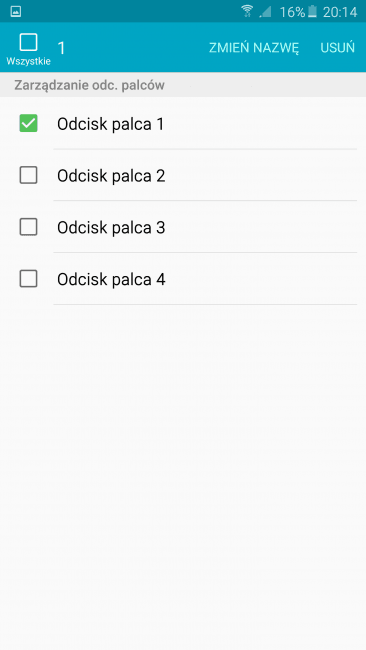This screenshot has height=650, width=366.
Task: Select the Odcisk palca 3 list row
Action: click(x=183, y=227)
